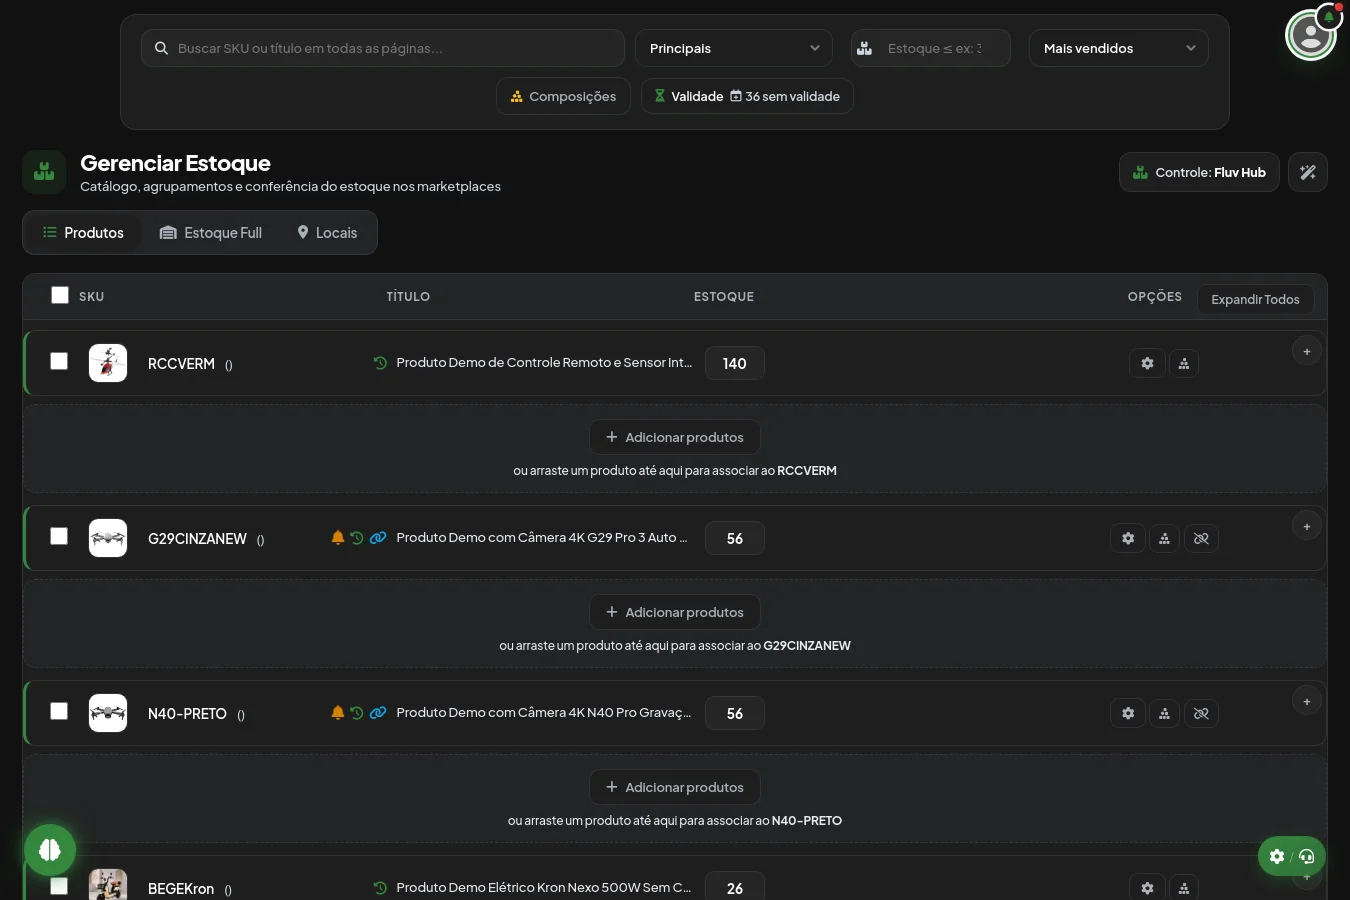The image size is (1350, 900).
Task: Click the G29CINZANEW drone thumbnail
Action: click(x=108, y=538)
